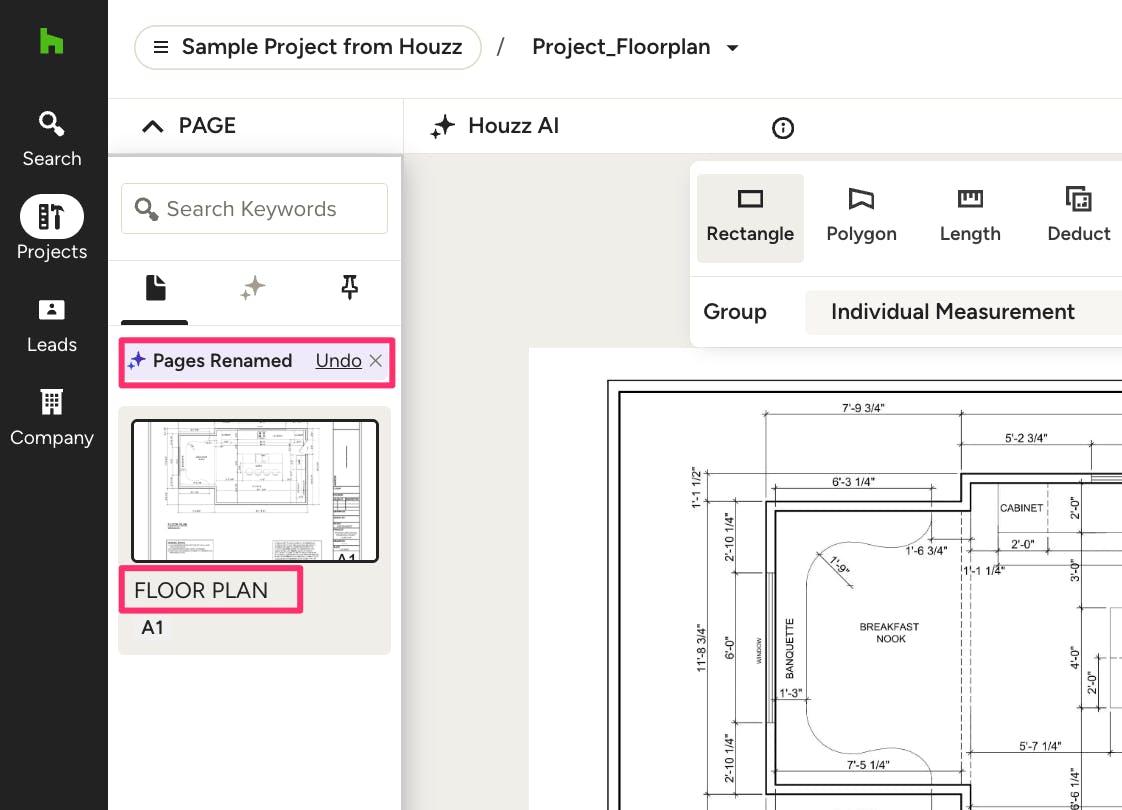
Task: Switch to the AI sparkle tab
Action: coord(253,288)
